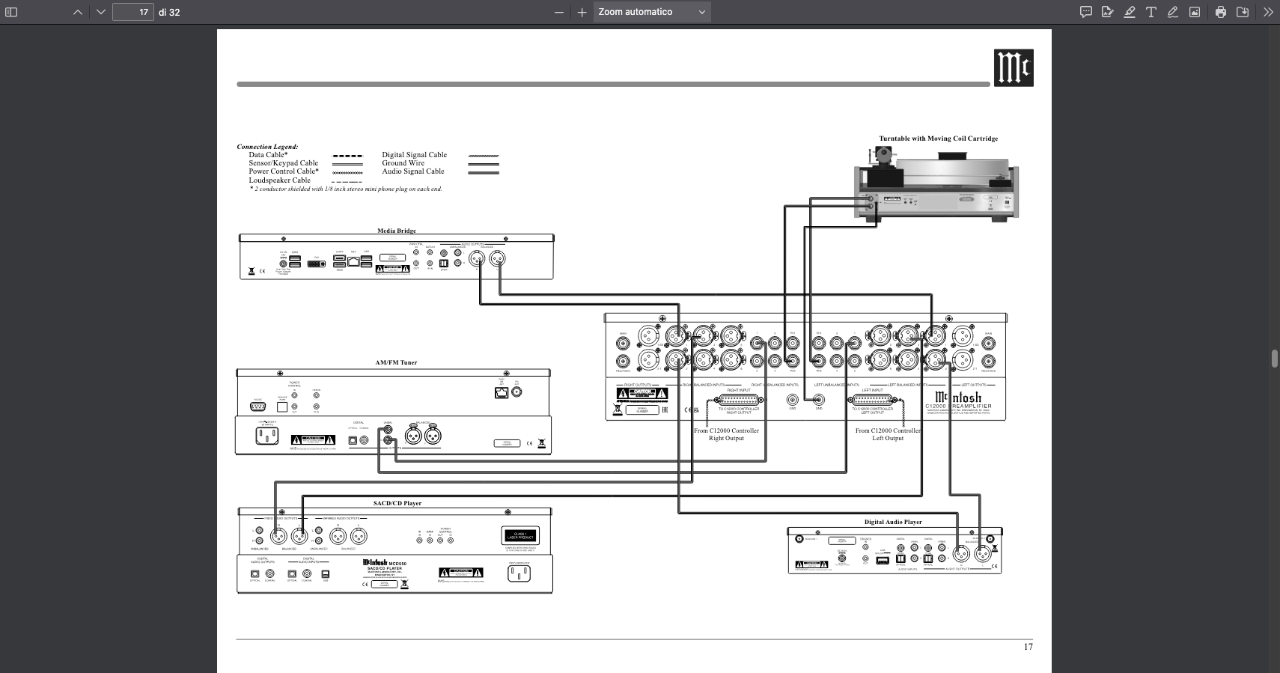Screen dimensions: 1280x673
Task: Zoom out with the minus button
Action: 559,12
